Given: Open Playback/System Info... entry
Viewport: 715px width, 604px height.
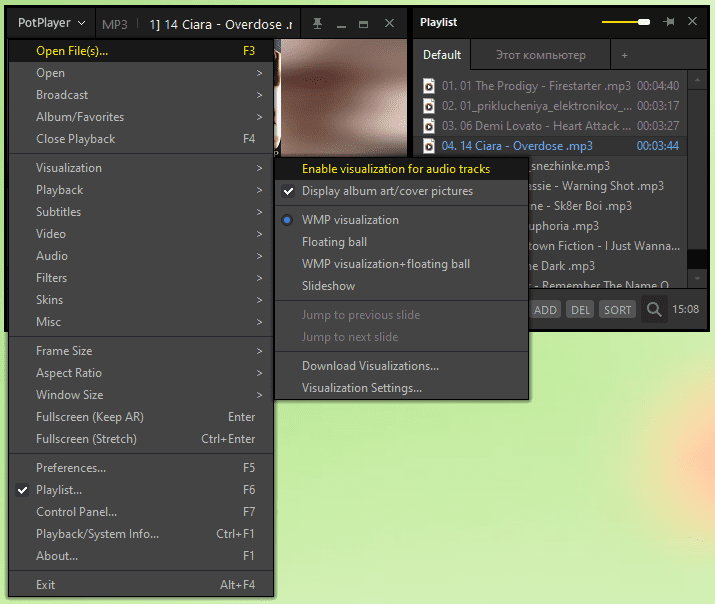Looking at the screenshot, I should point(141,534).
